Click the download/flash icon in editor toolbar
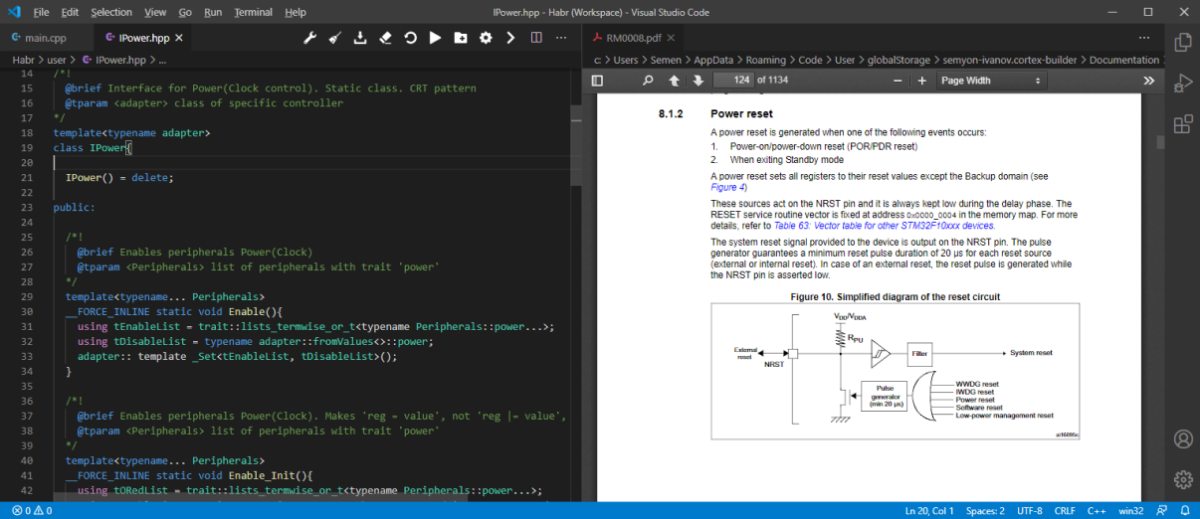Image resolution: width=1200 pixels, height=519 pixels. pos(360,38)
